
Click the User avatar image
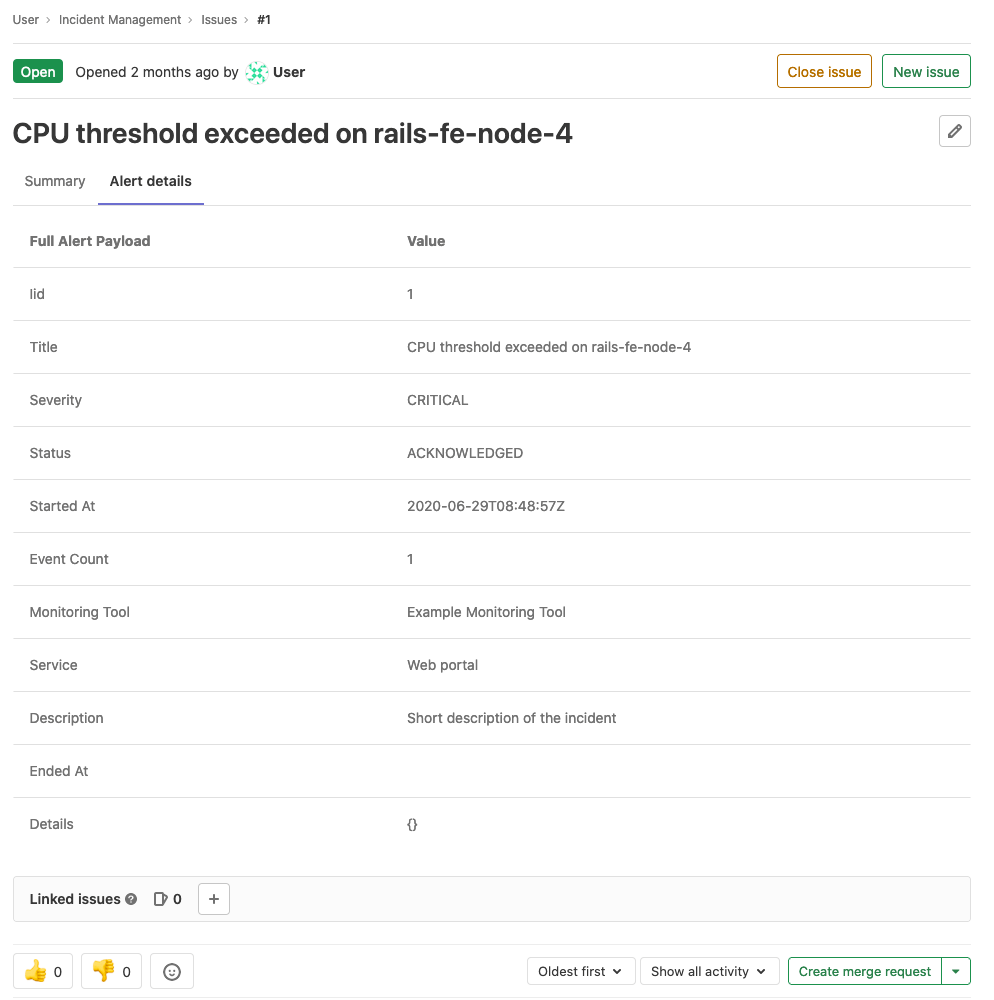[x=257, y=72]
